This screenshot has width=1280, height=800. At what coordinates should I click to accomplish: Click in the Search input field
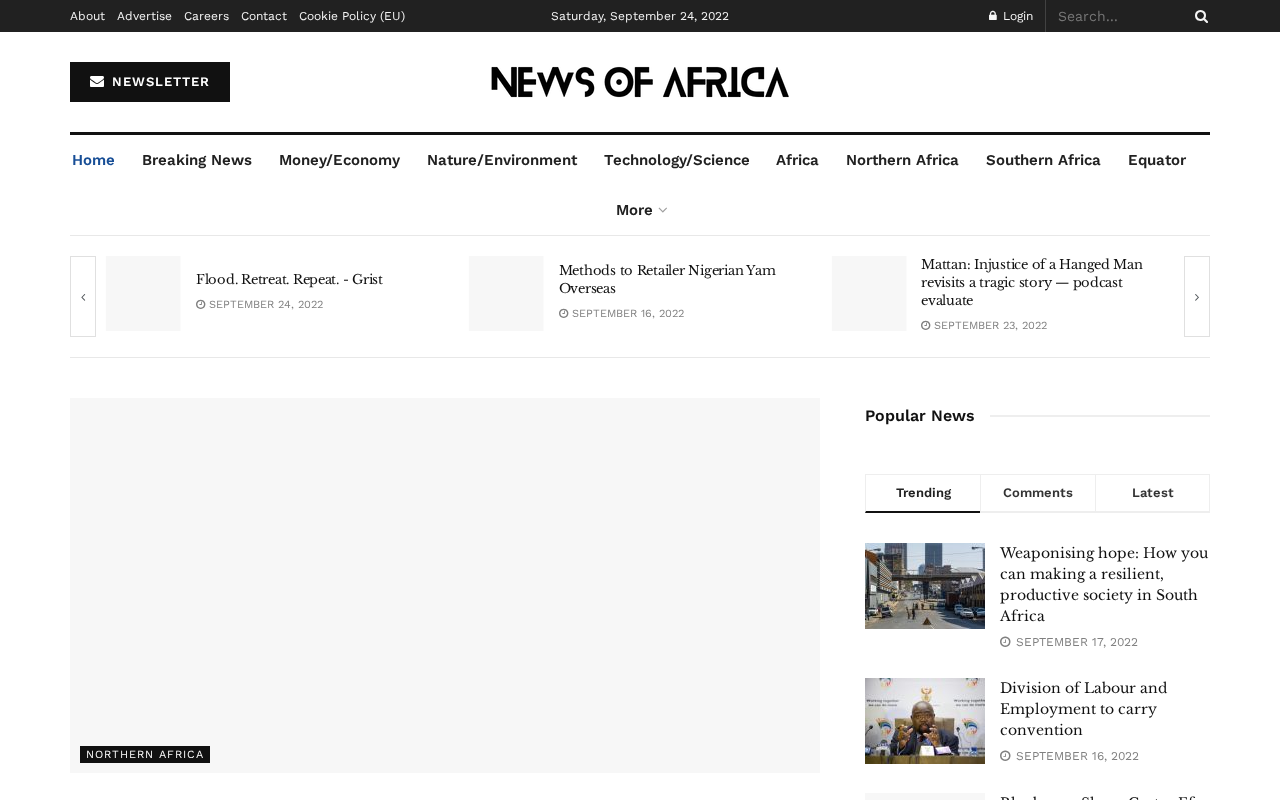1120,16
